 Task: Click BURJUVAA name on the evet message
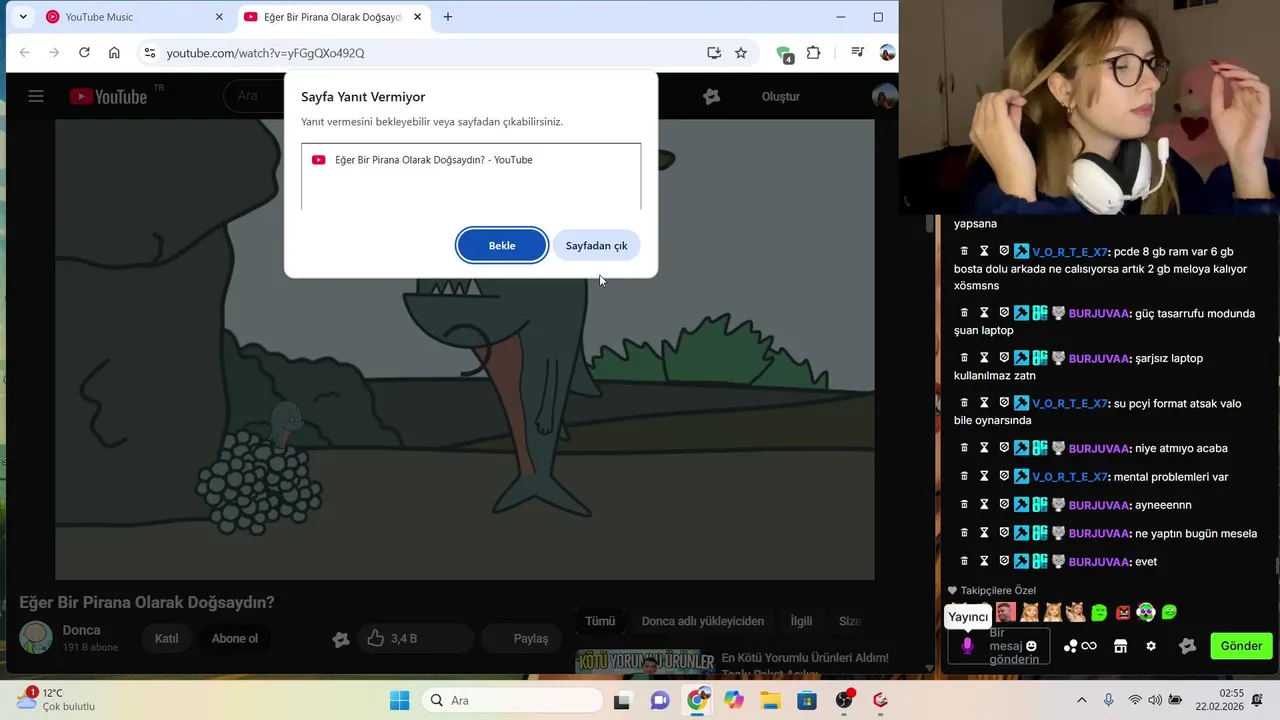(x=1099, y=561)
